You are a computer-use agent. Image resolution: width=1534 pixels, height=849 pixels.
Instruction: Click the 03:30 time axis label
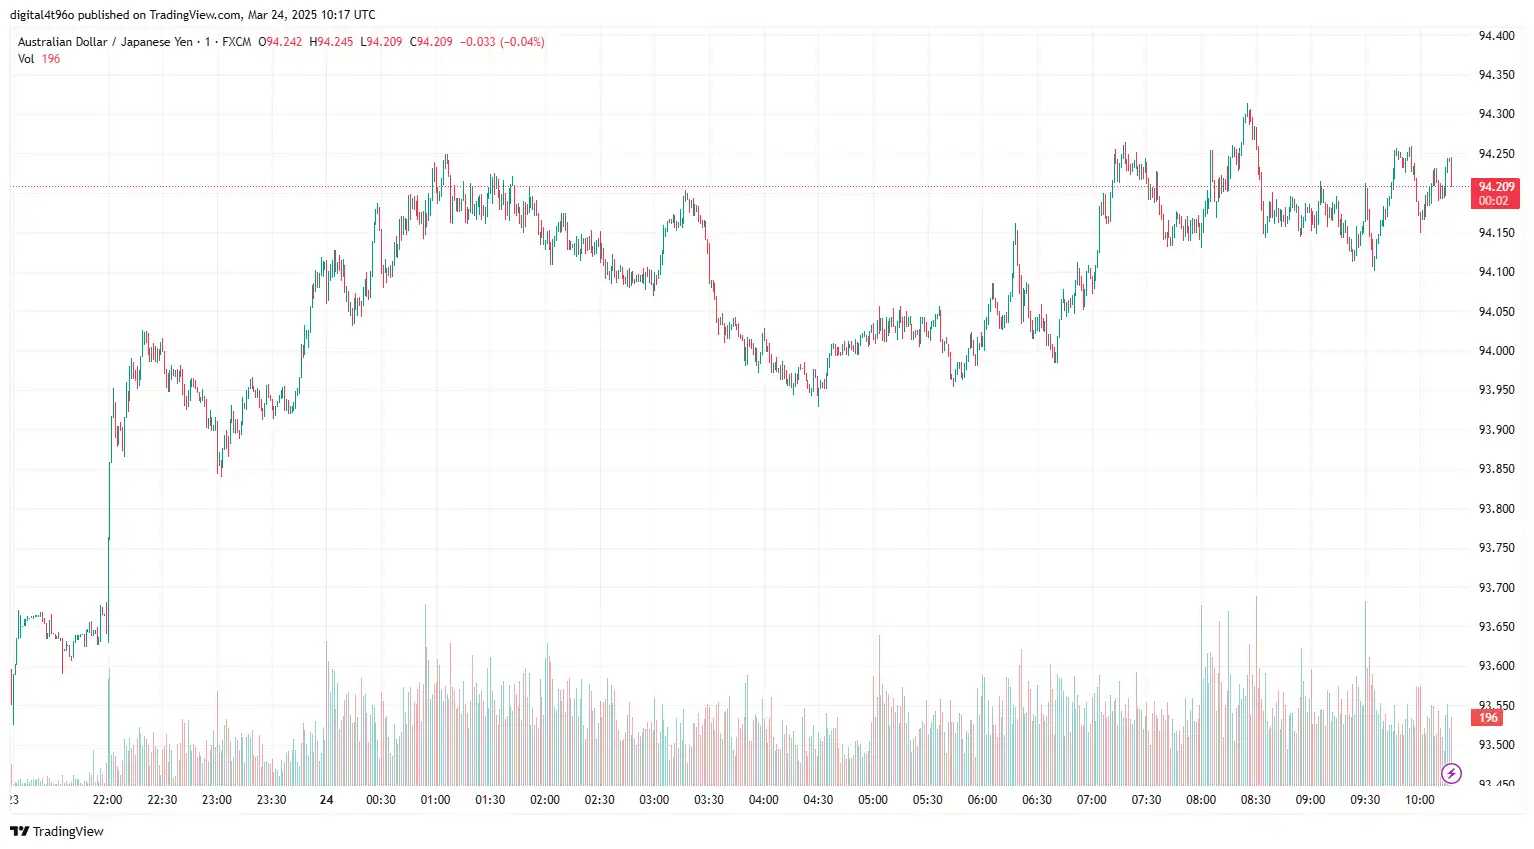(709, 800)
